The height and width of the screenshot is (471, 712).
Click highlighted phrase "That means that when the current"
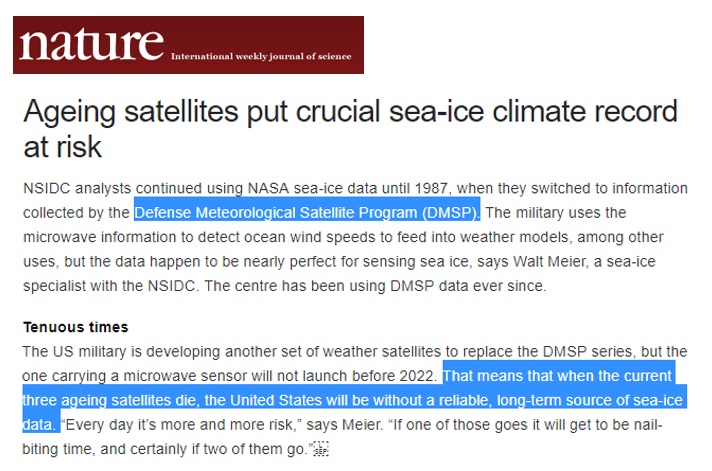557,376
